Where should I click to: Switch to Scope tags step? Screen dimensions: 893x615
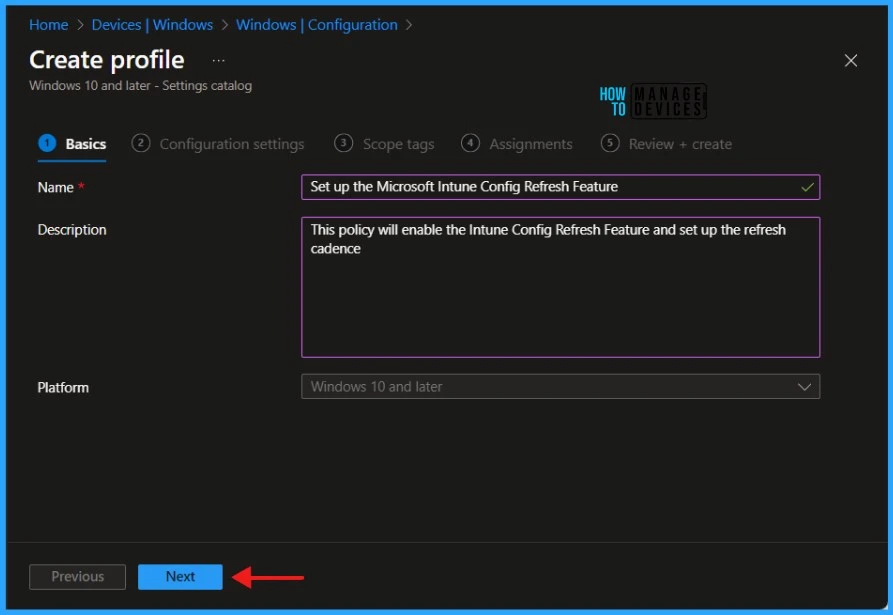[x=384, y=144]
